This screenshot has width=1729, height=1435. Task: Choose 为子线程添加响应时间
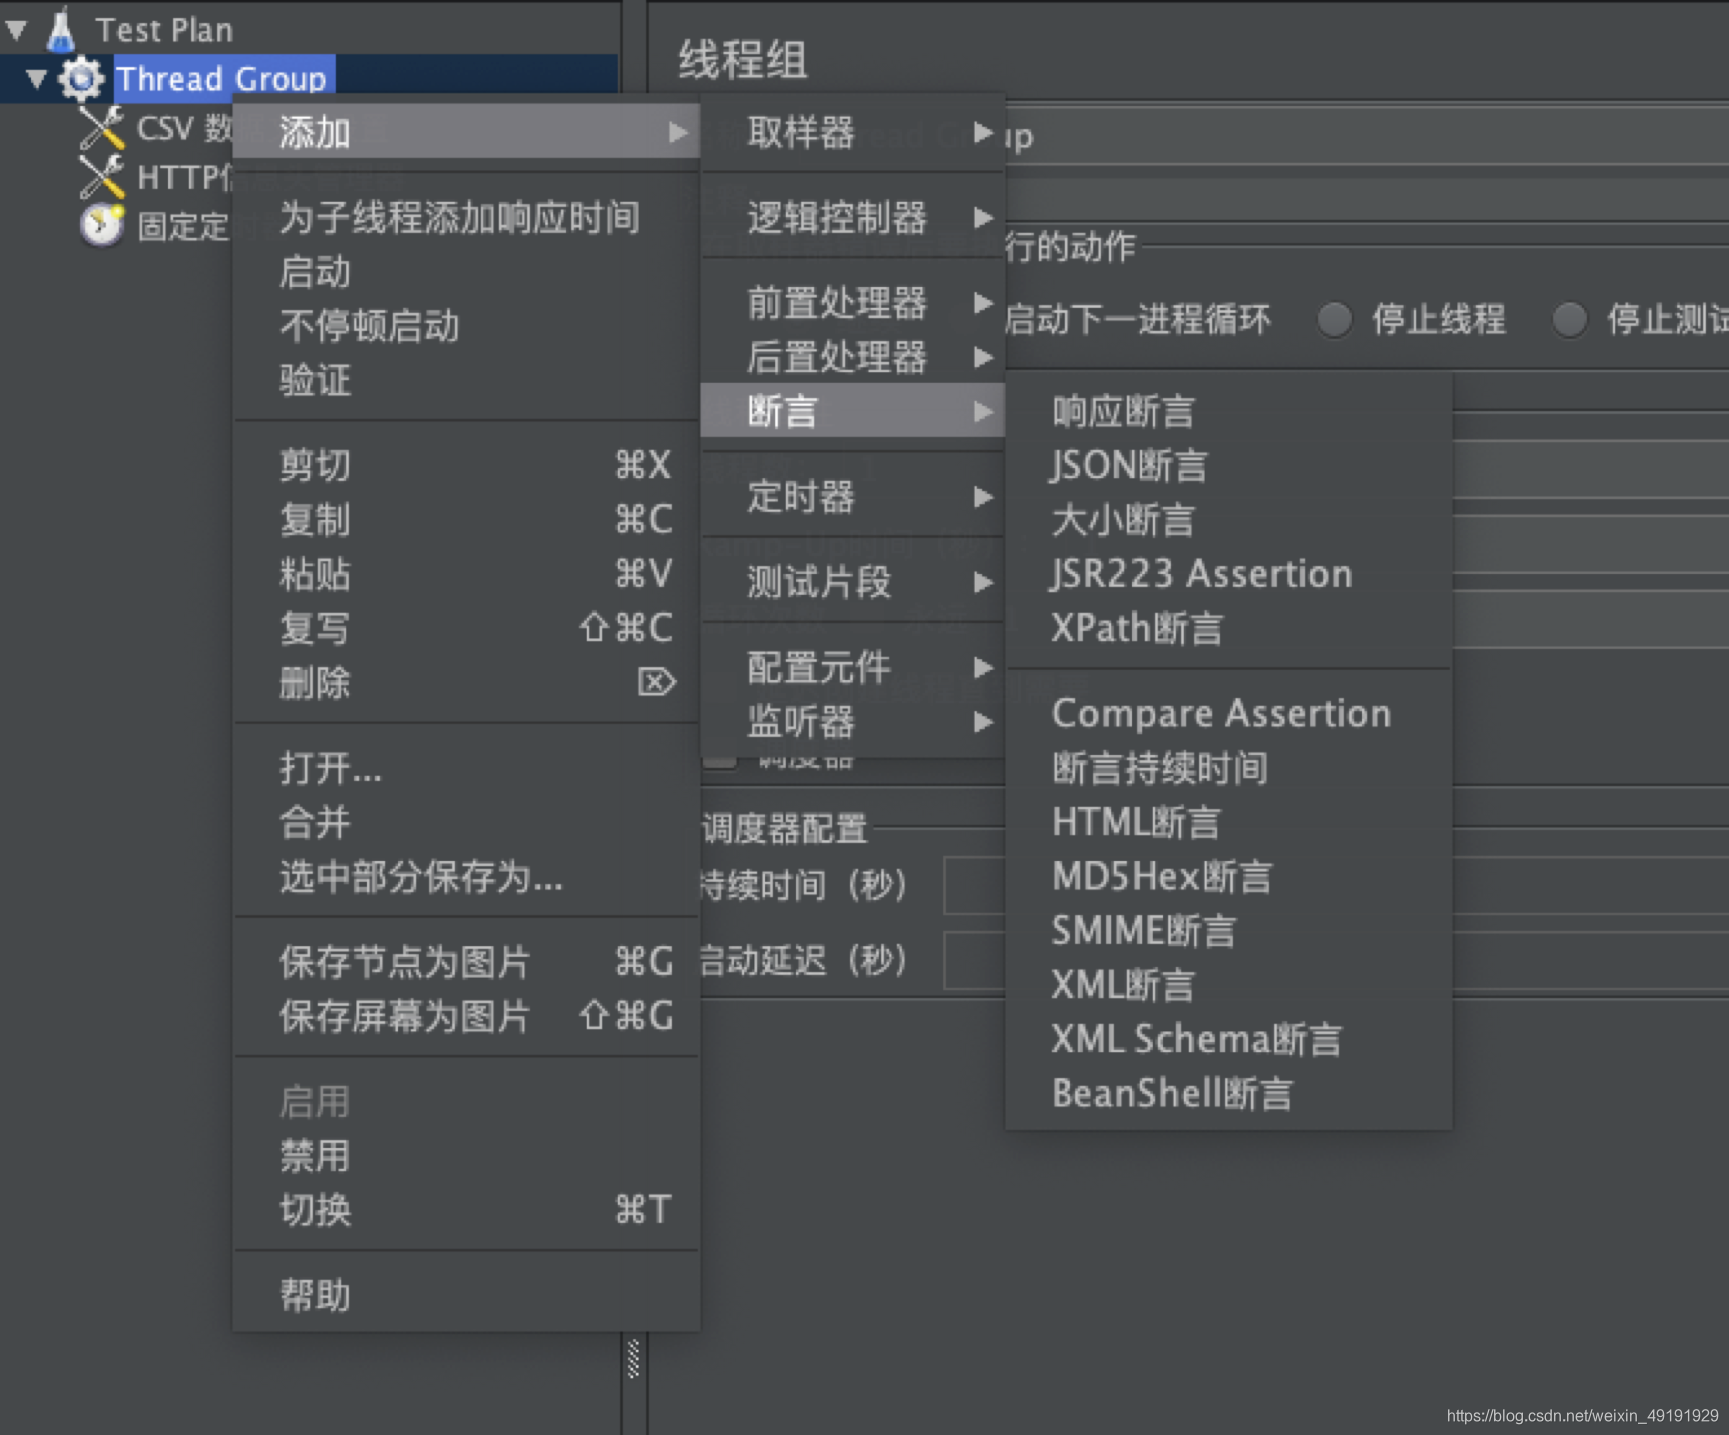click(466, 217)
